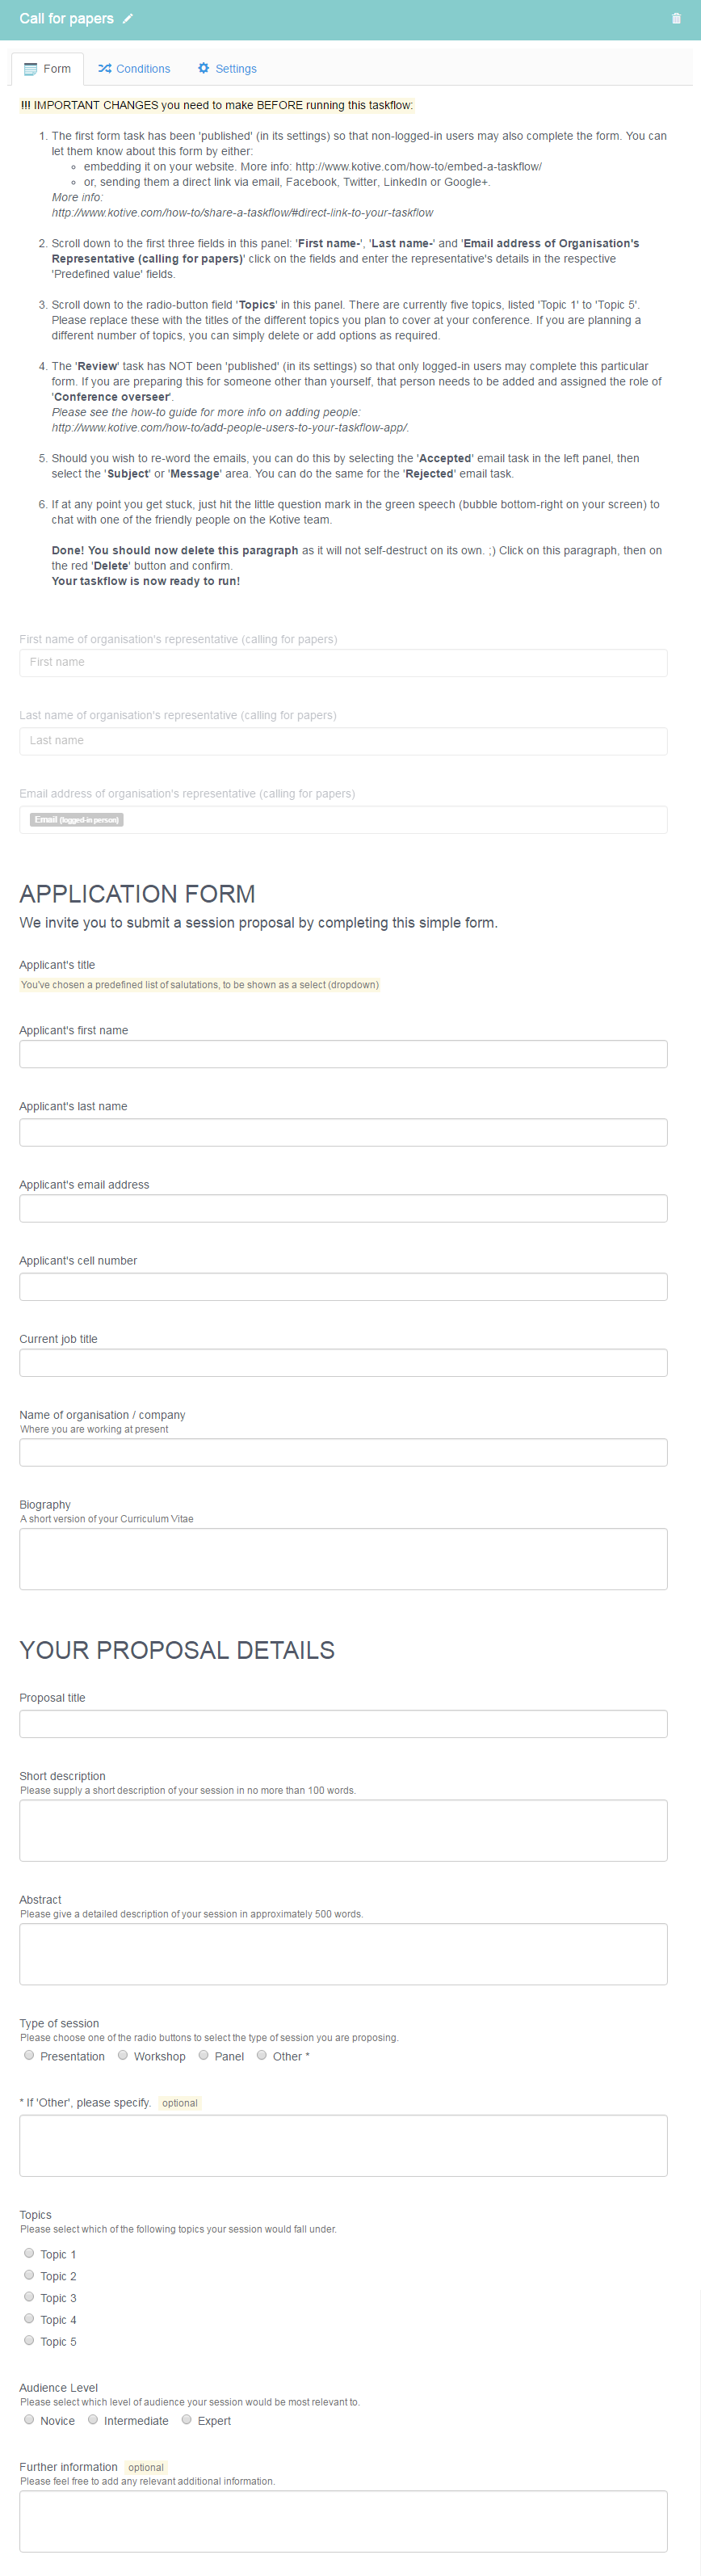Click the Applicant's title salutations dropdown placeholder

pos(199,985)
